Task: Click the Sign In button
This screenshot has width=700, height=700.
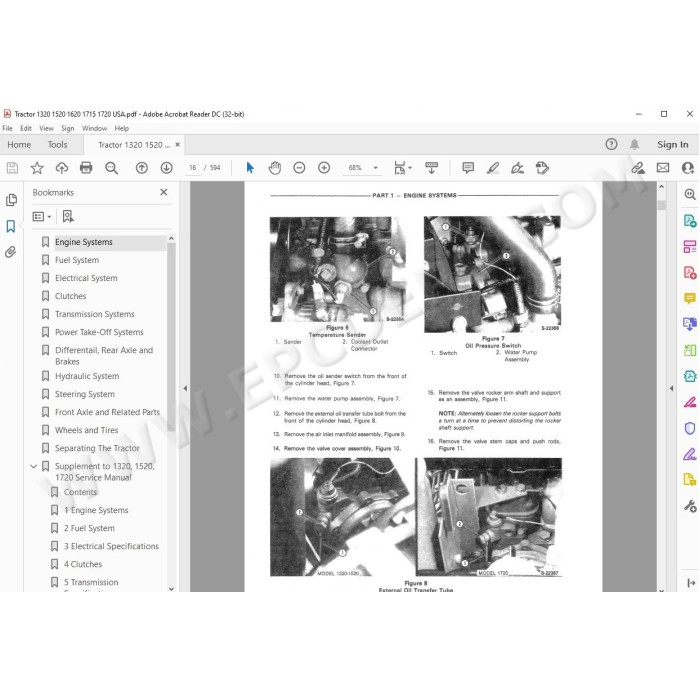Action: pos(672,145)
